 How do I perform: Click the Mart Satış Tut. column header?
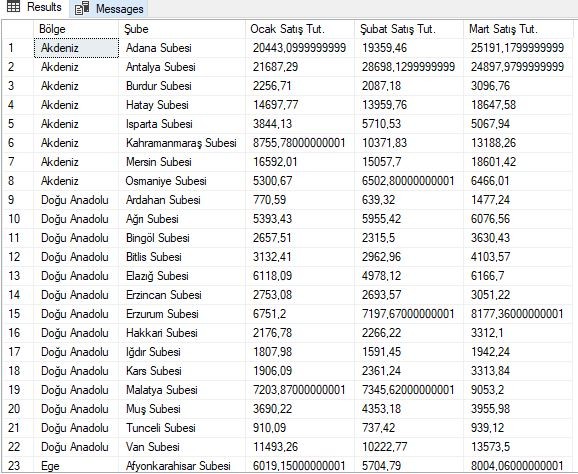coord(518,29)
